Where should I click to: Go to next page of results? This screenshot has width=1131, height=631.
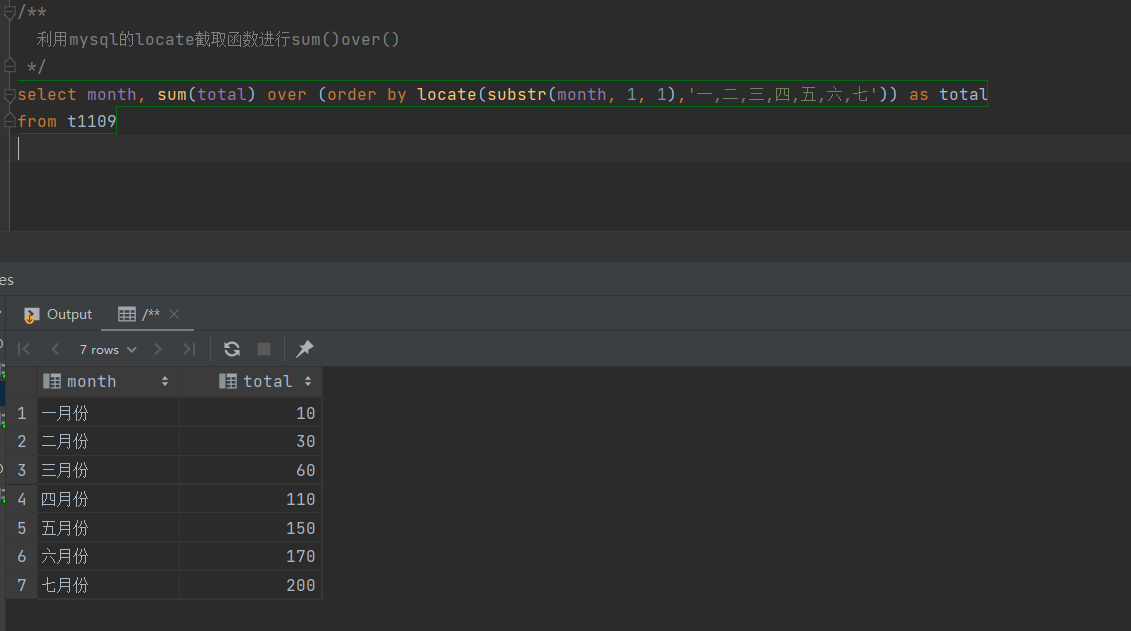(158, 349)
